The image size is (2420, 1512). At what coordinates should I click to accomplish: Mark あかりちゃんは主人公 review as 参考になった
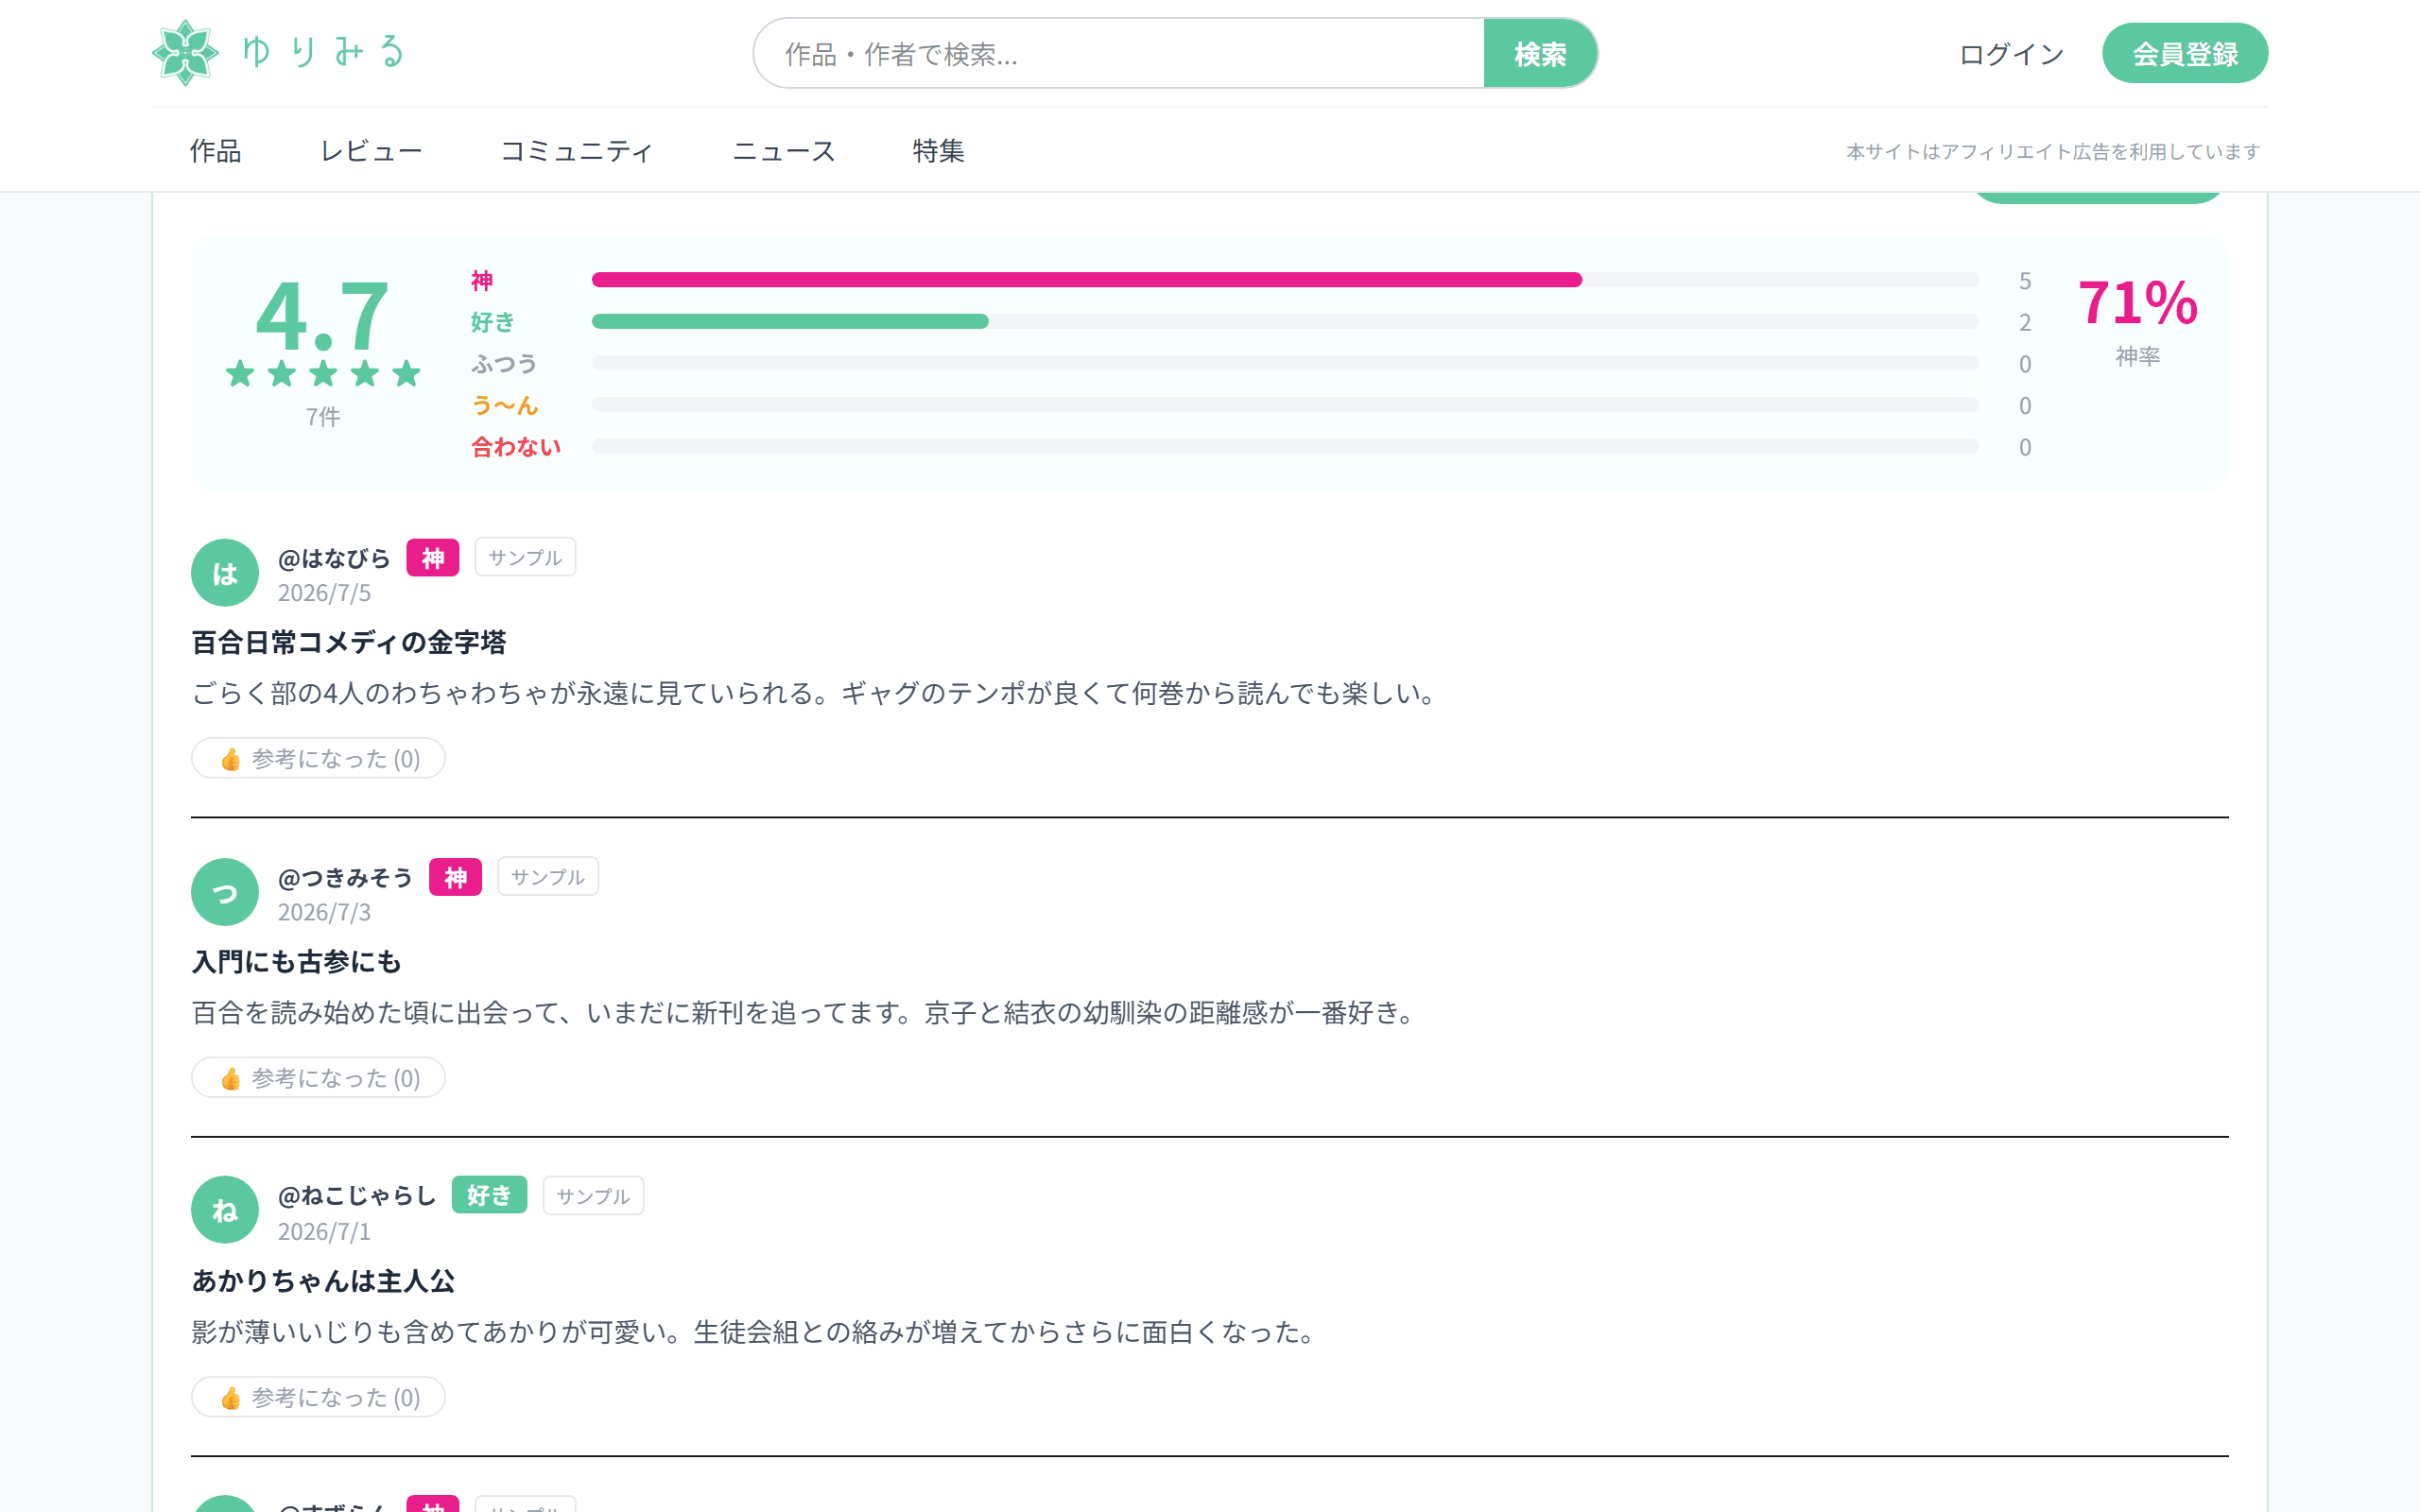(x=318, y=1396)
